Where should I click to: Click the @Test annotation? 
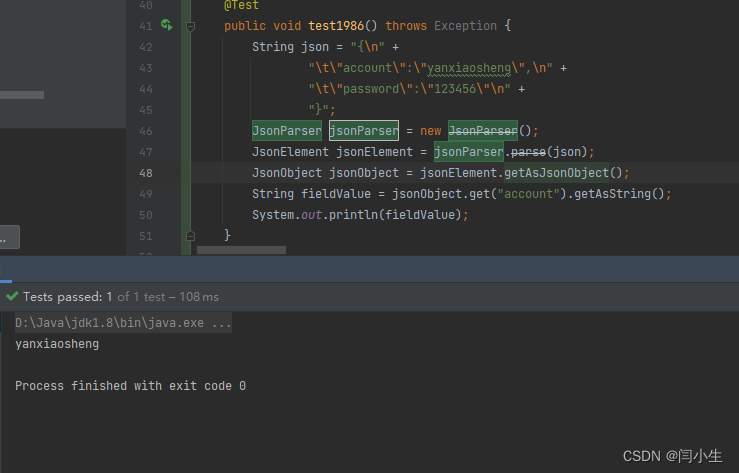click(241, 5)
